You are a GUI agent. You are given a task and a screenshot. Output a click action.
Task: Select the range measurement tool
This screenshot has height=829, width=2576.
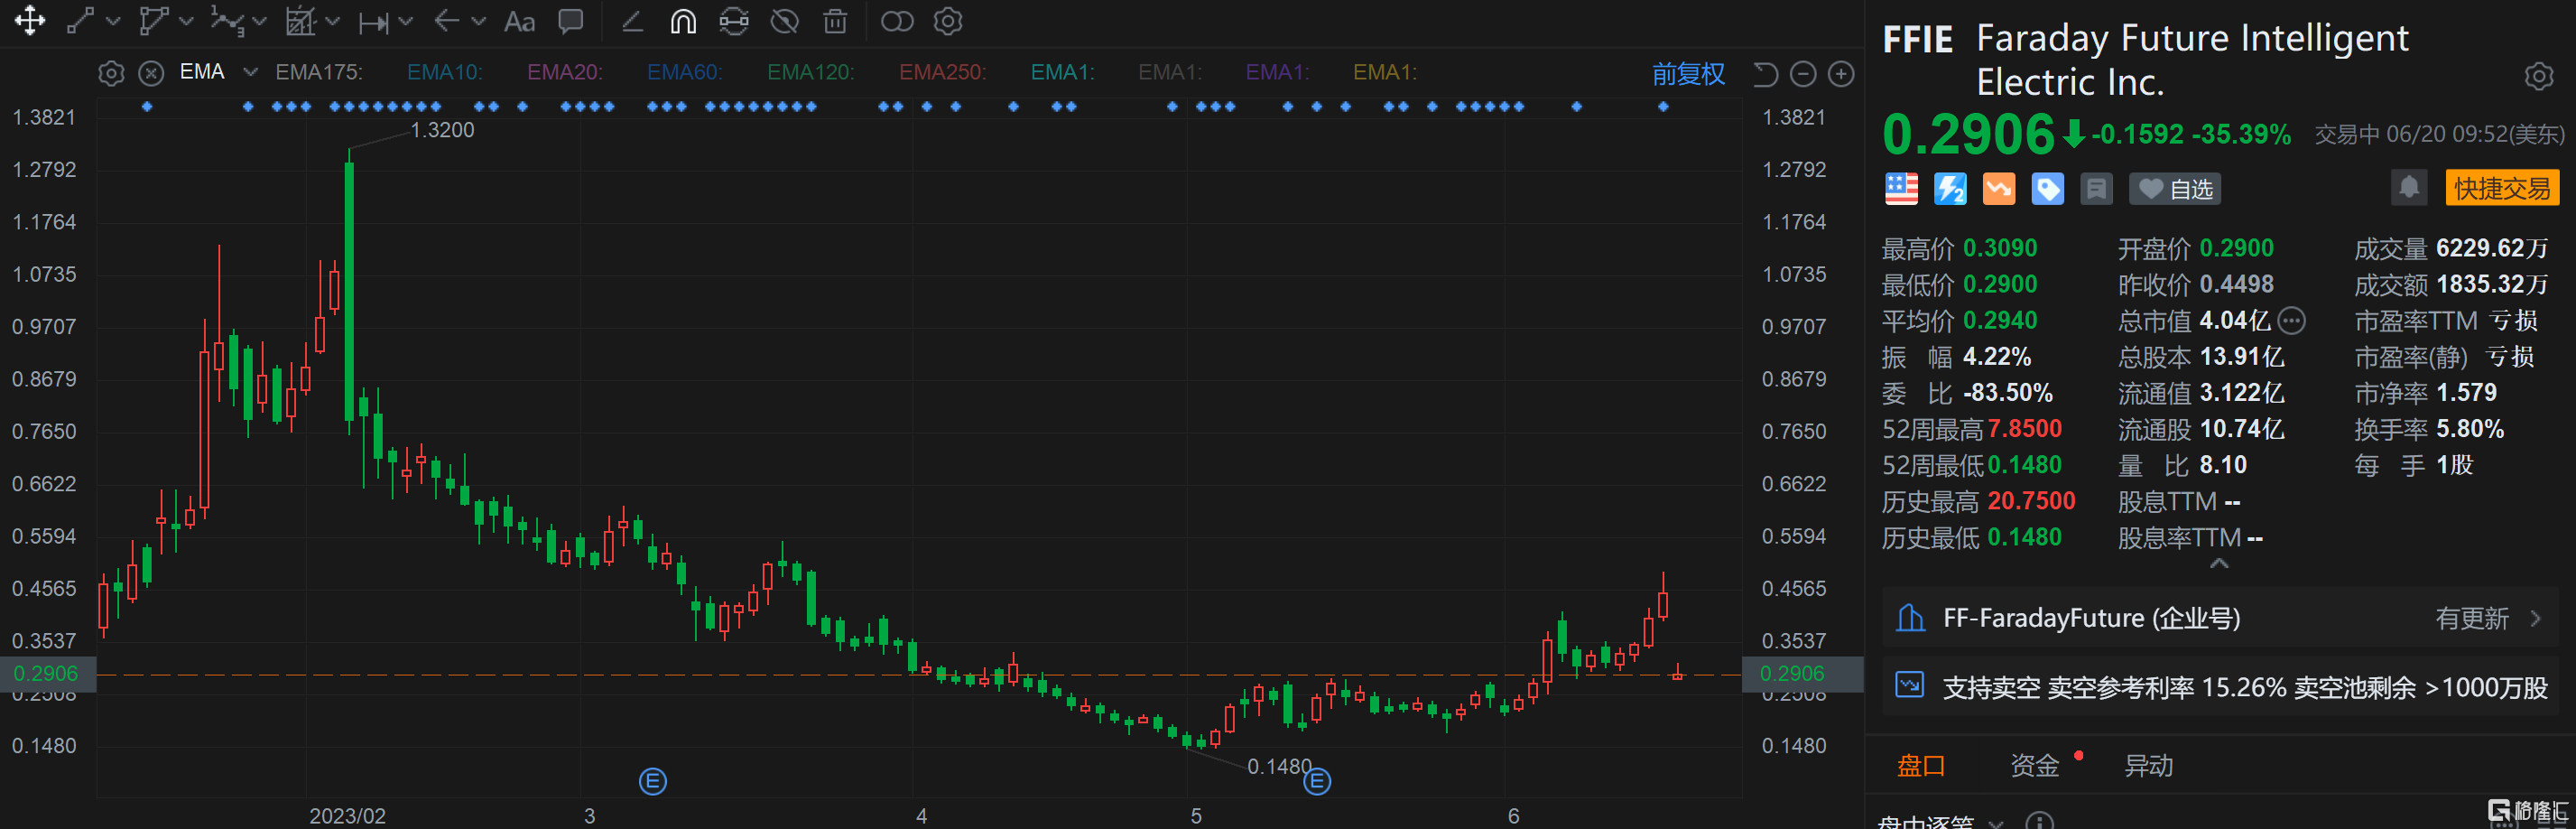click(x=374, y=21)
